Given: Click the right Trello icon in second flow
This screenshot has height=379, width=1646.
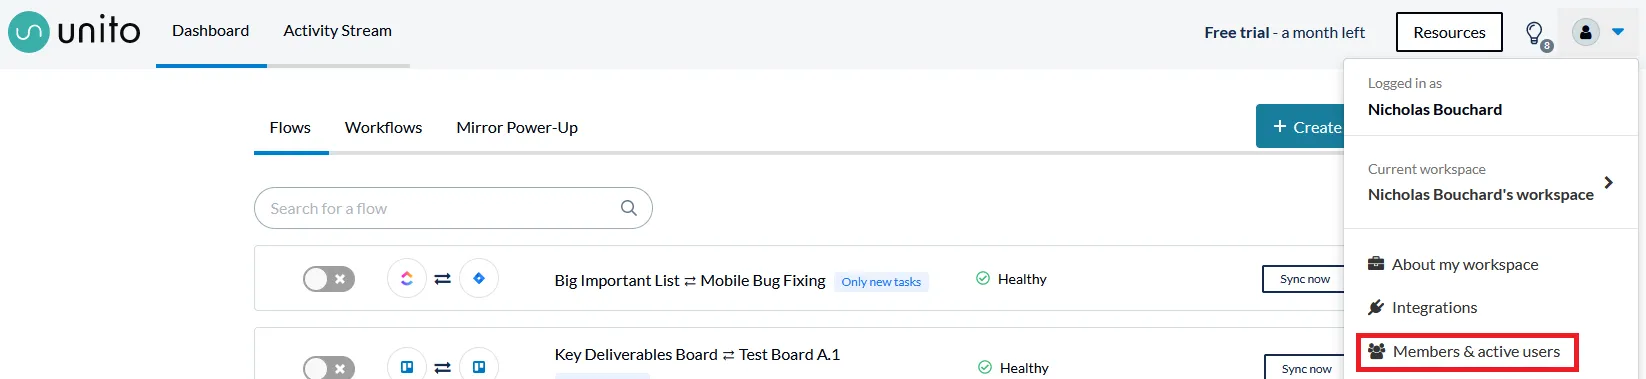Looking at the screenshot, I should click(479, 366).
